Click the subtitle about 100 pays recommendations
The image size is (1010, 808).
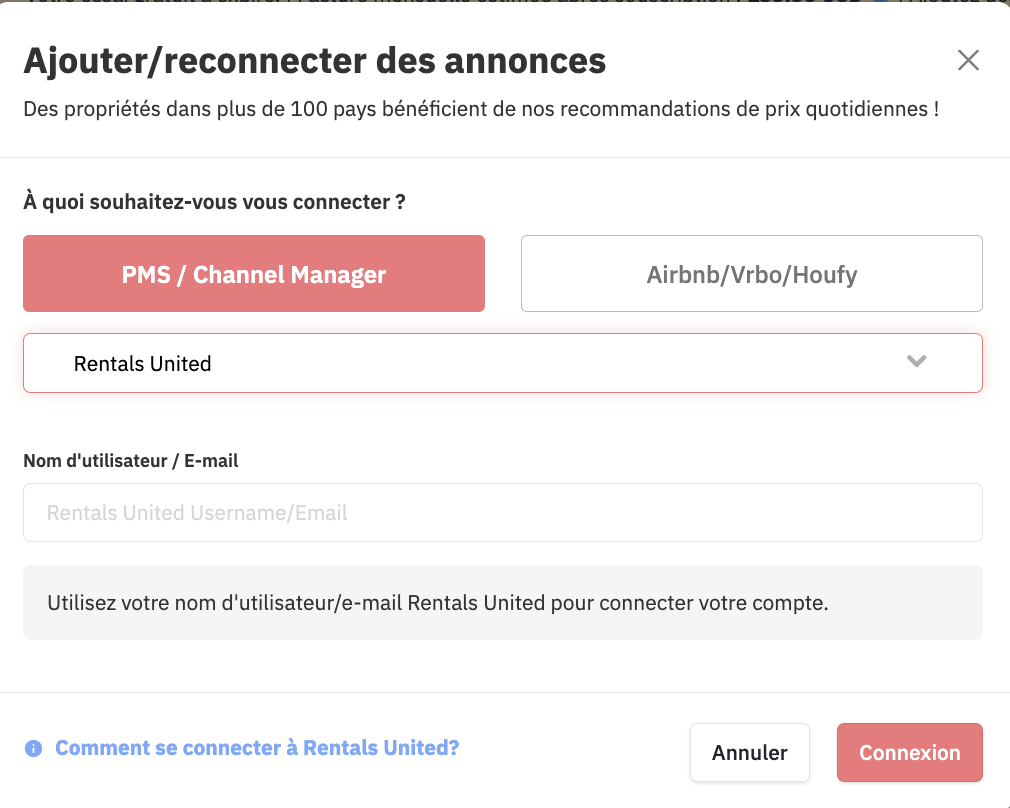click(x=481, y=109)
